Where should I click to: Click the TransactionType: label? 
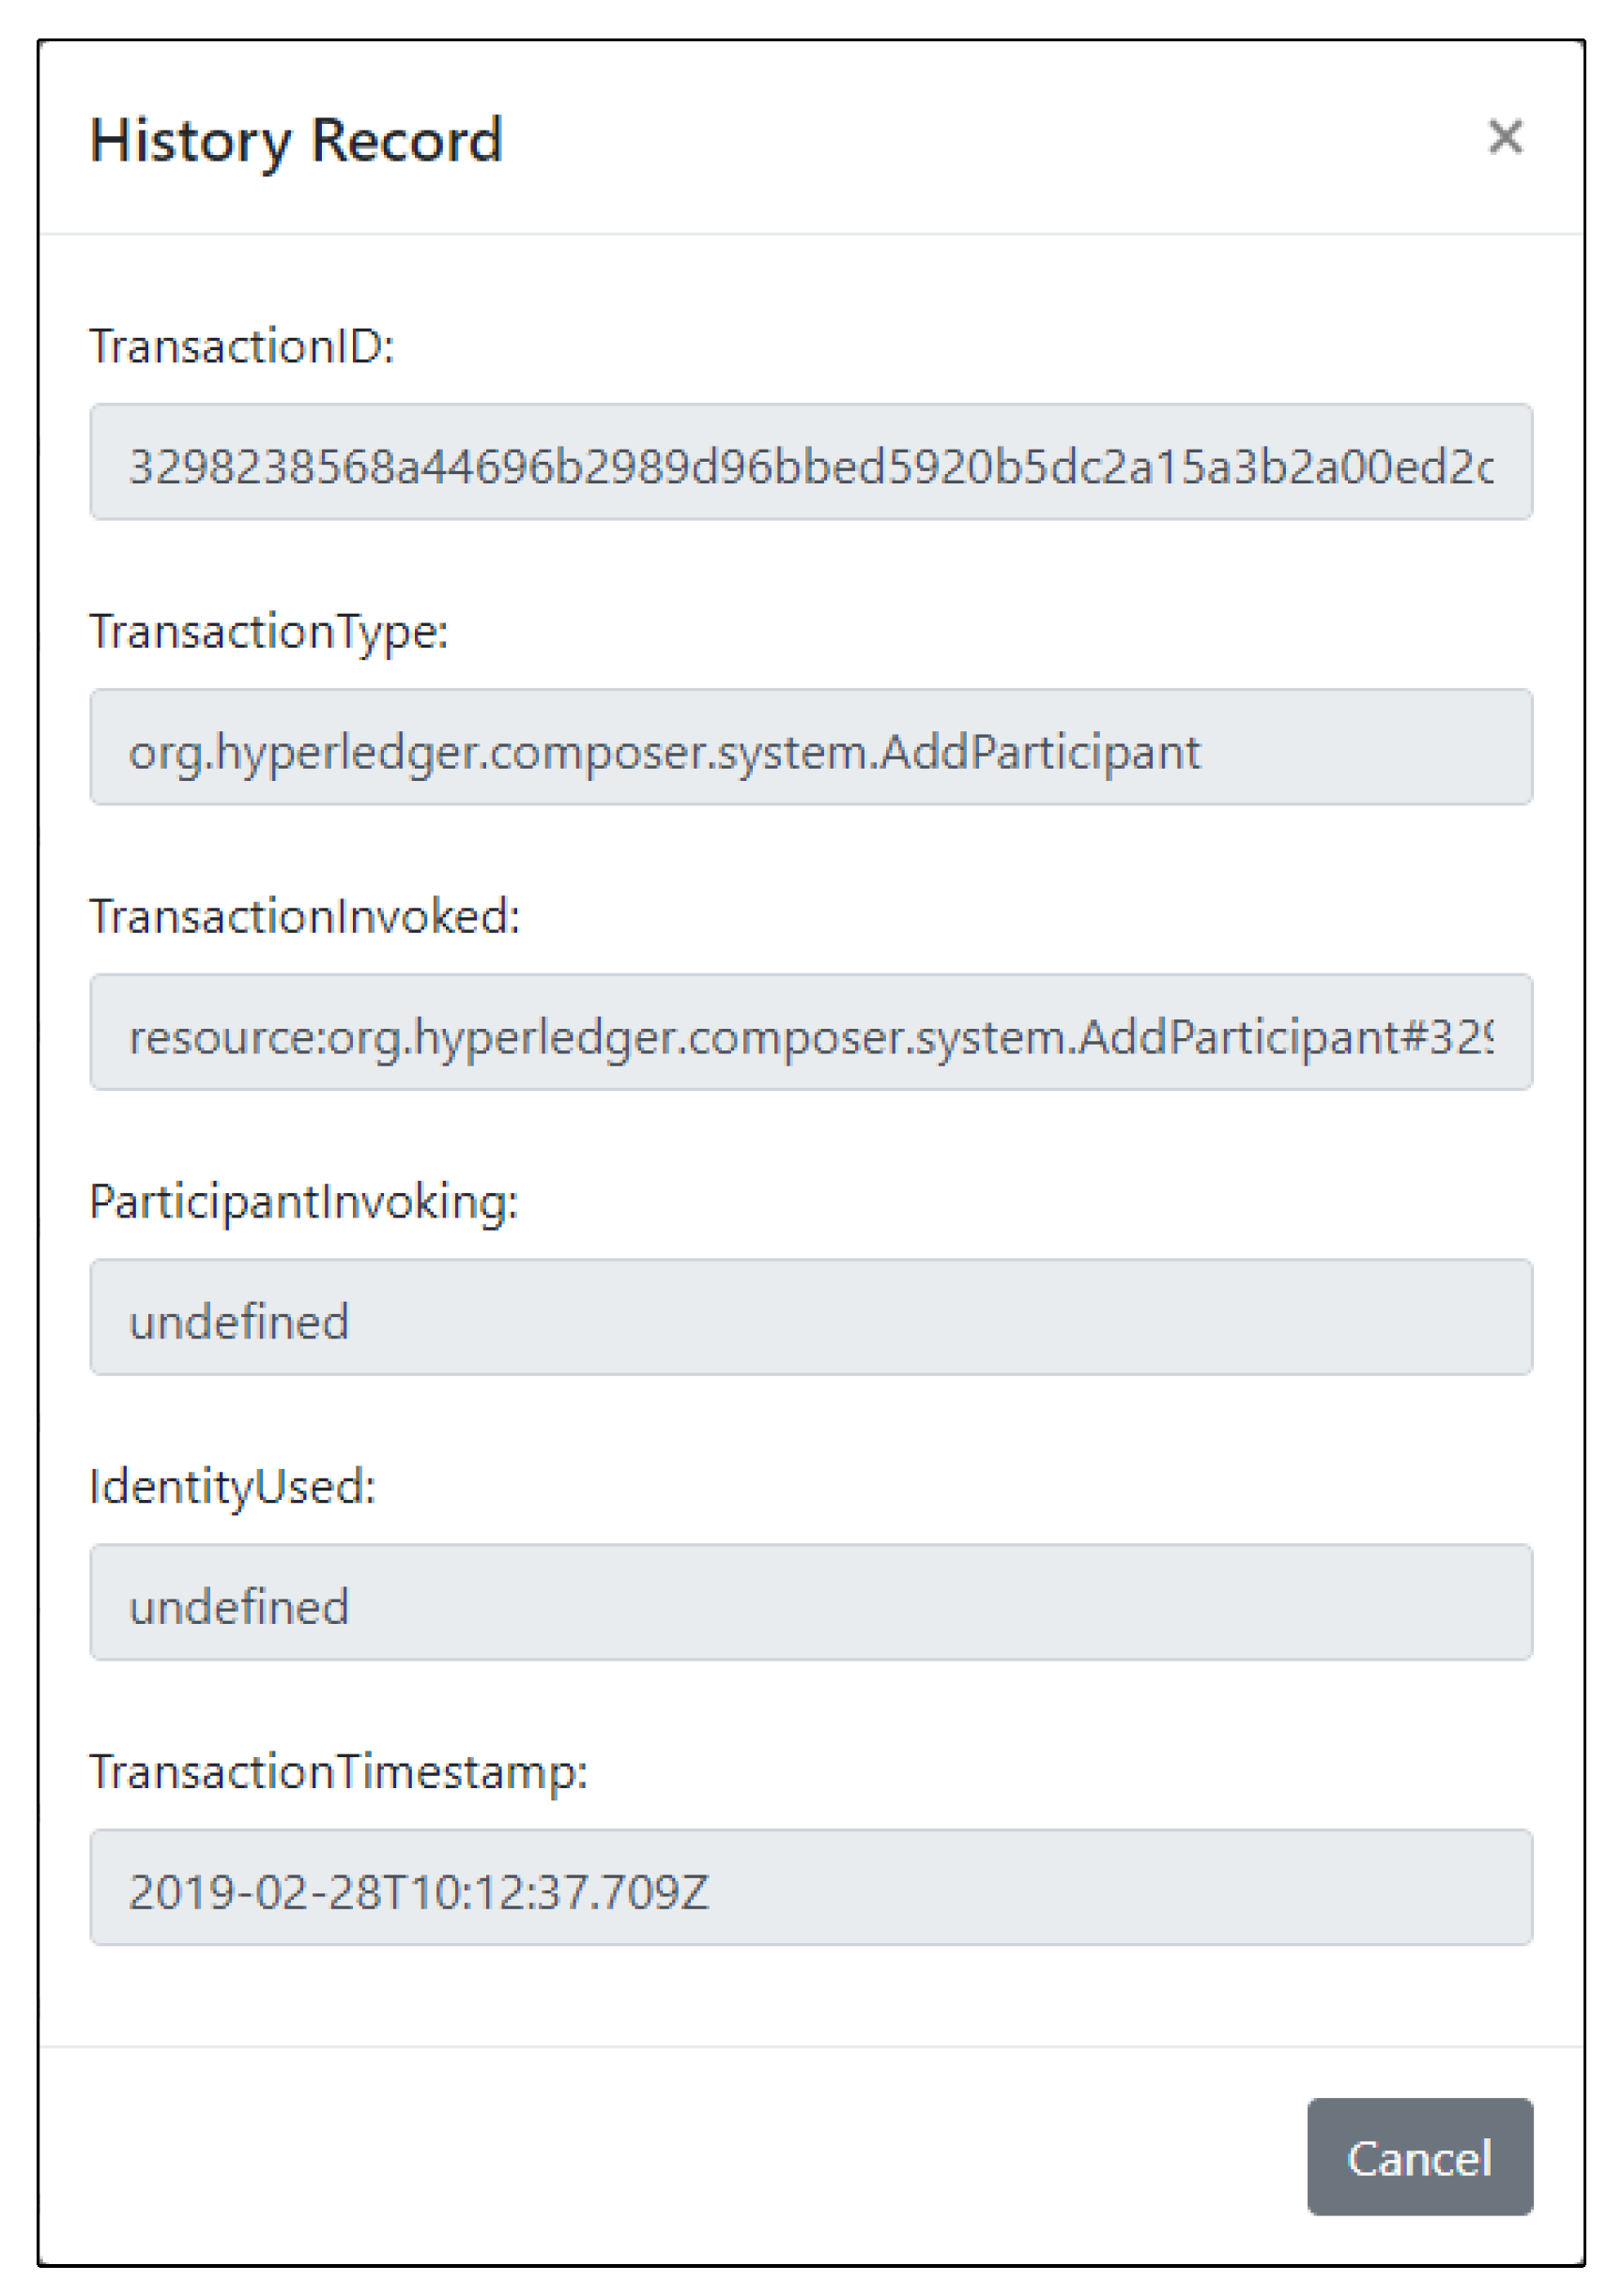pos(269,633)
